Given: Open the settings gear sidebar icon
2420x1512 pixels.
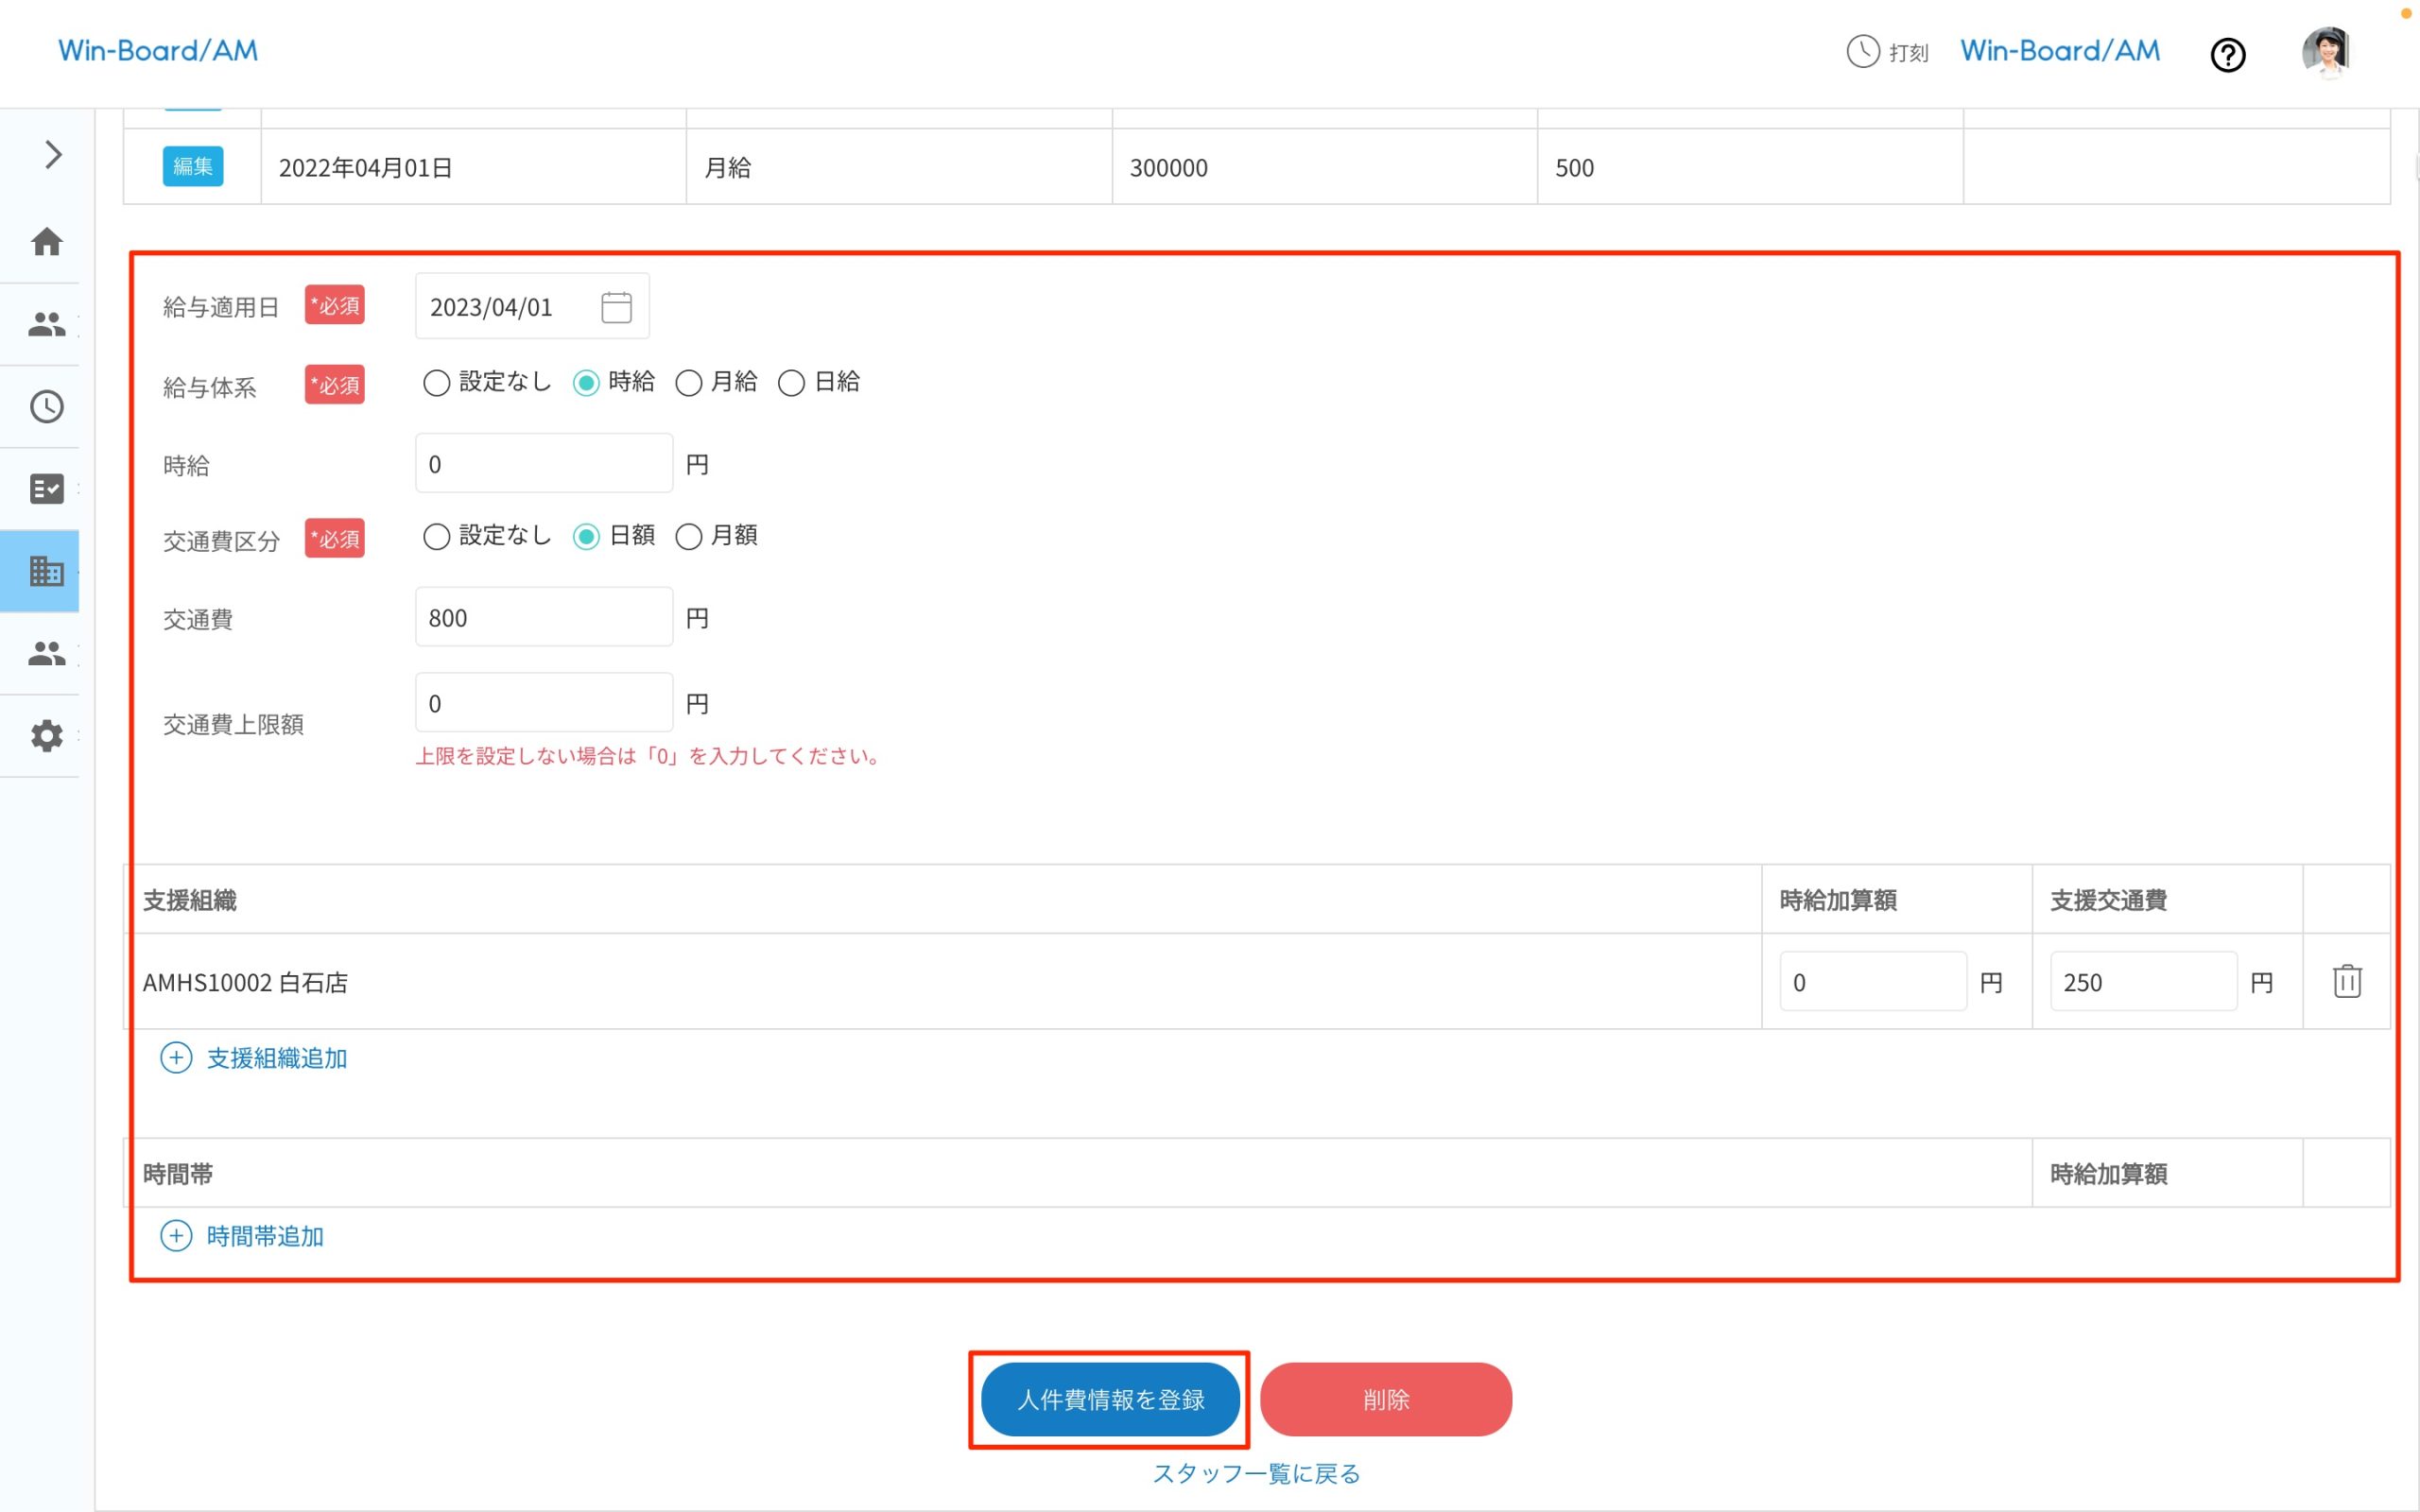Looking at the screenshot, I should click(x=46, y=736).
